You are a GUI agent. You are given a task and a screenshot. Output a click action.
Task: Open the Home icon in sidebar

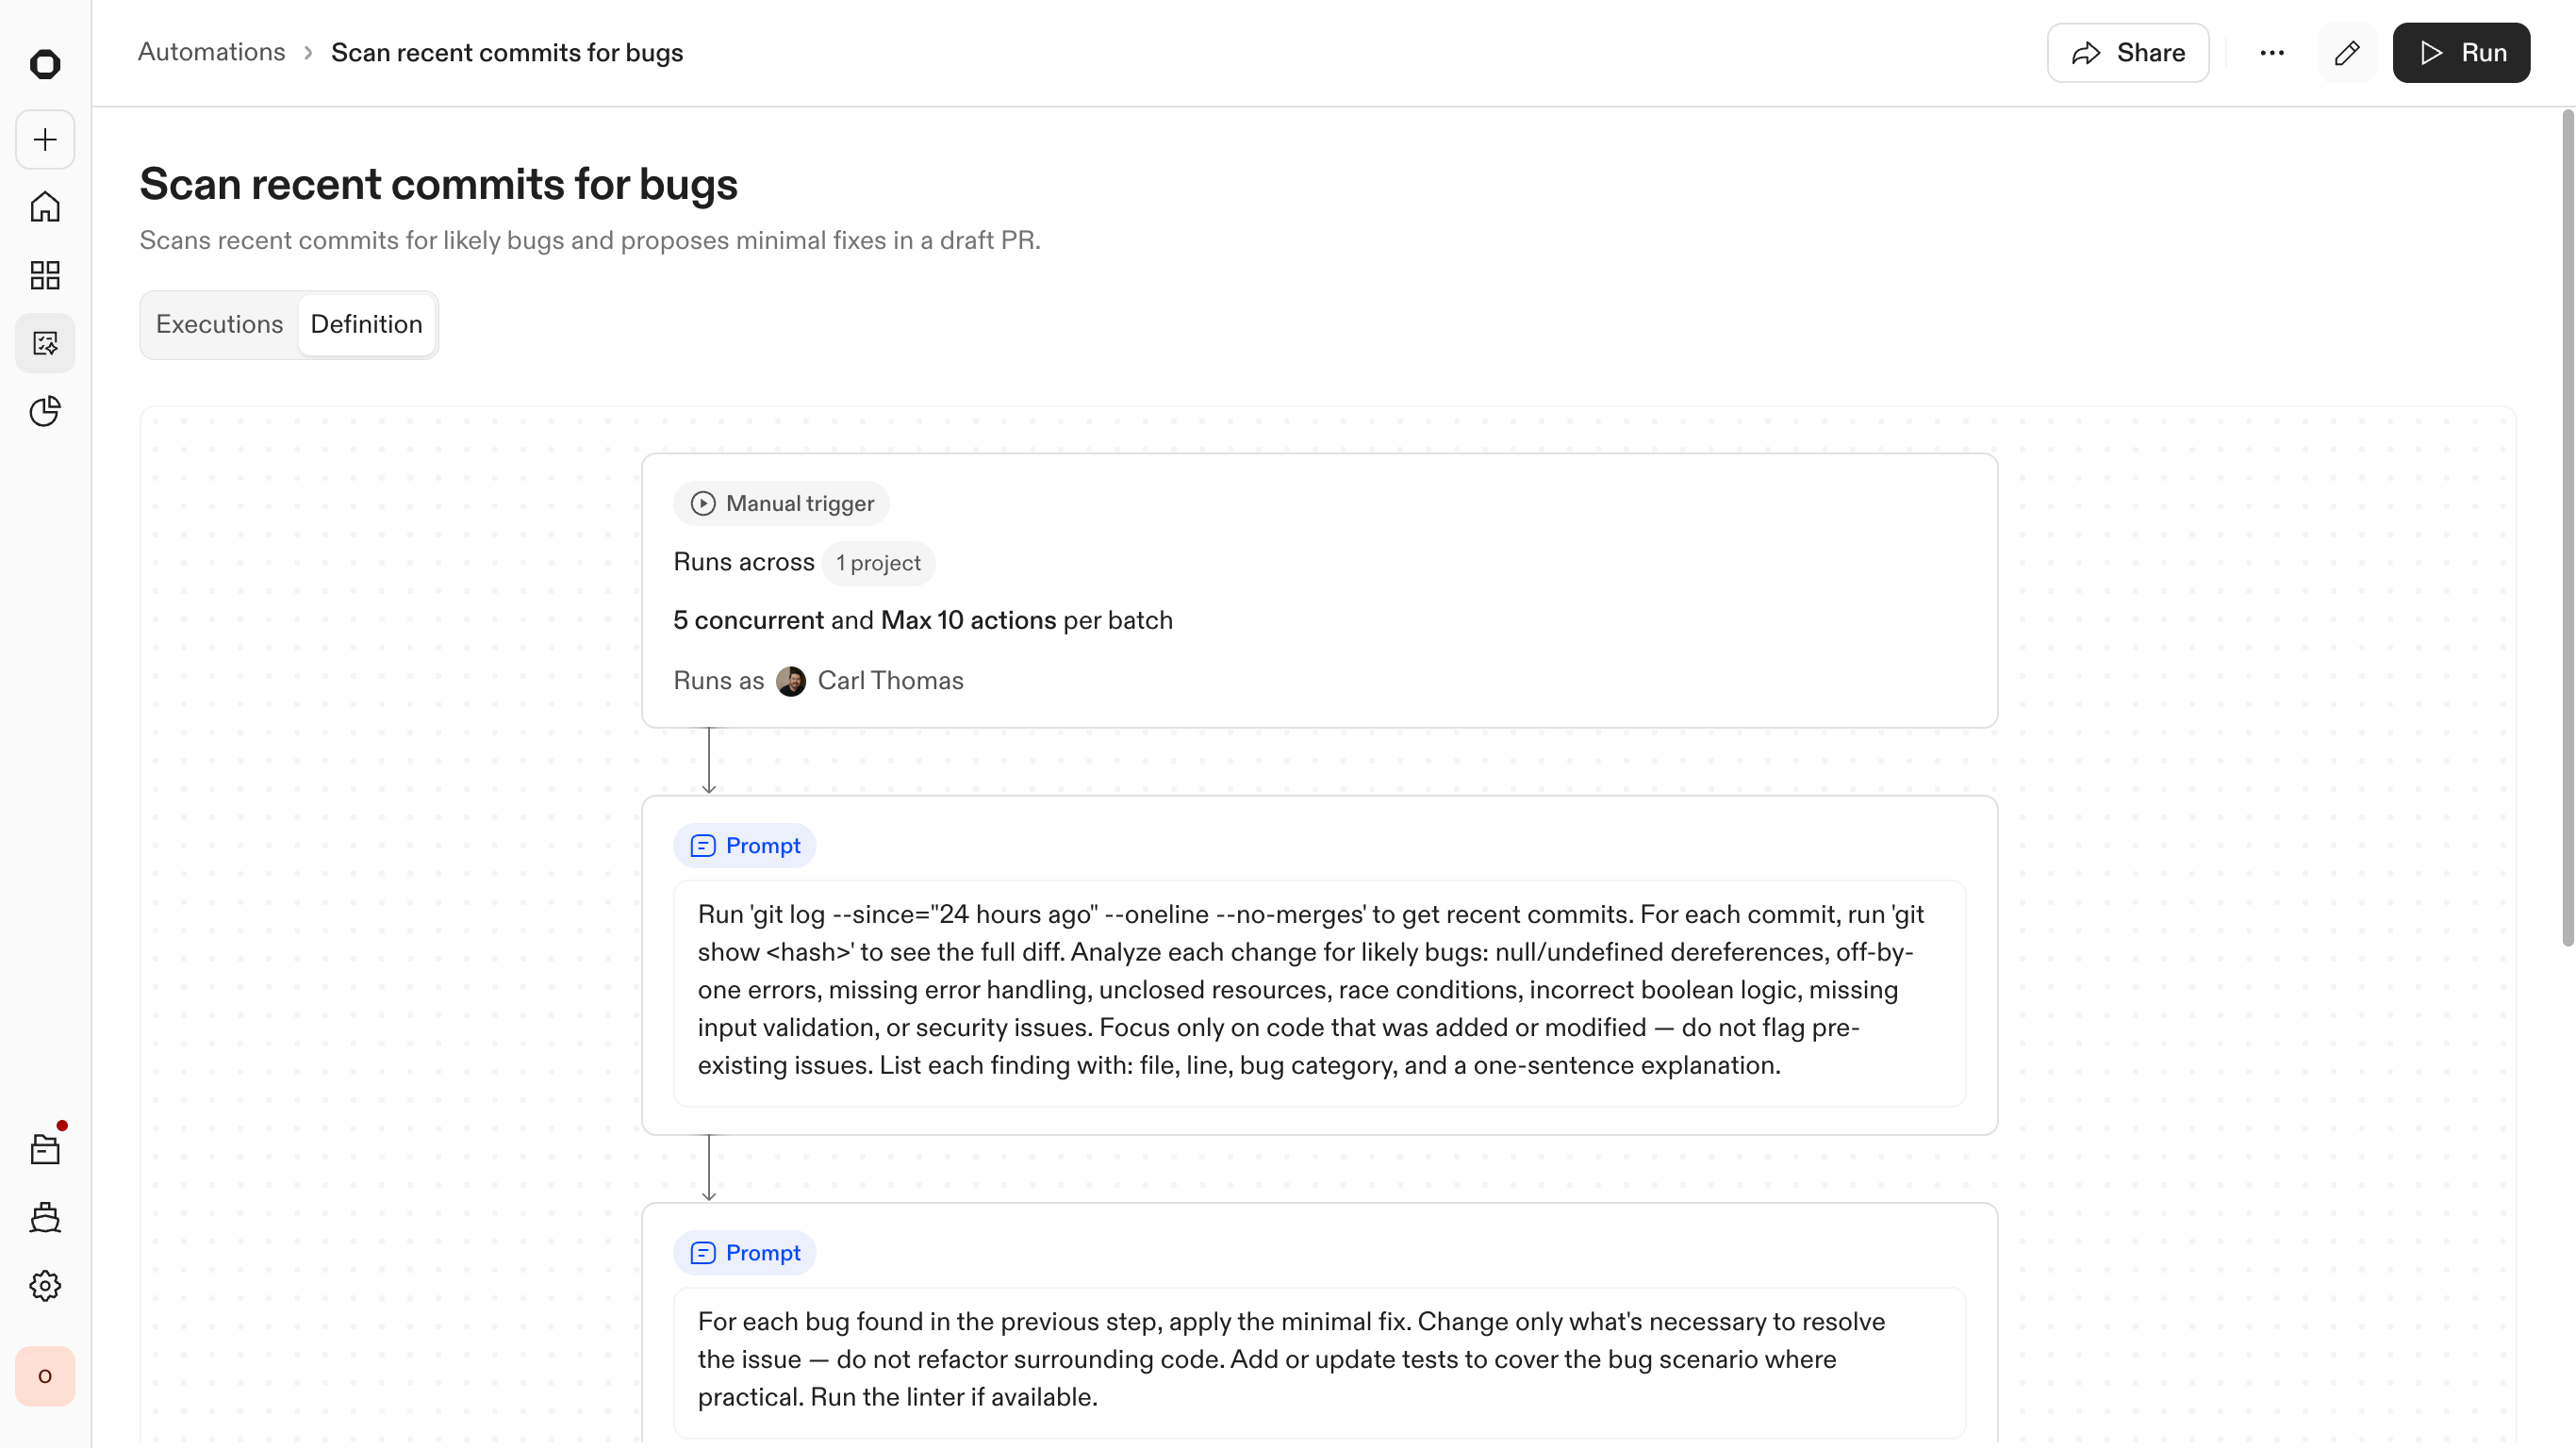pyautogui.click(x=45, y=207)
